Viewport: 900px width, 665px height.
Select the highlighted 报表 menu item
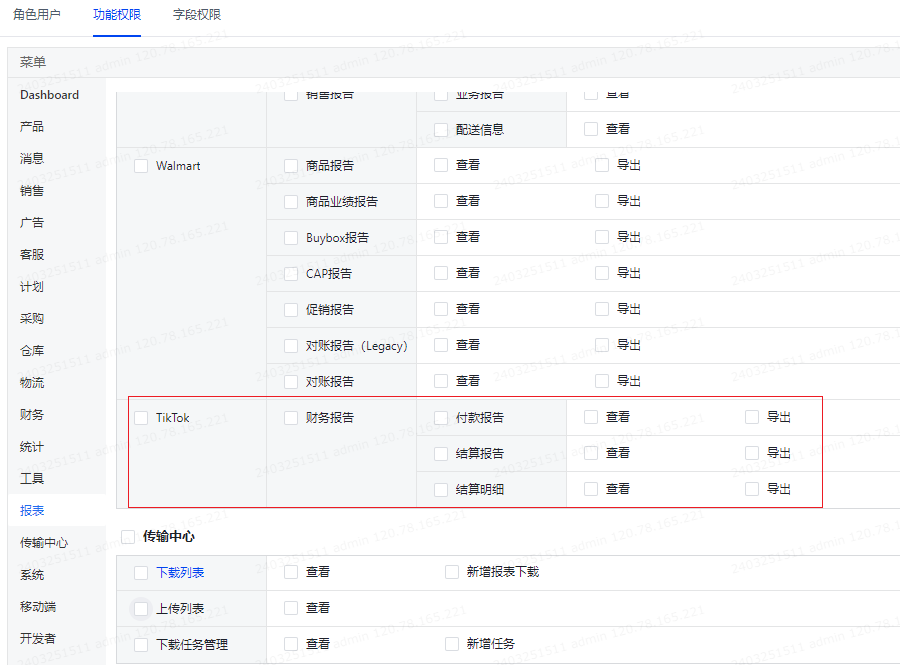point(32,511)
